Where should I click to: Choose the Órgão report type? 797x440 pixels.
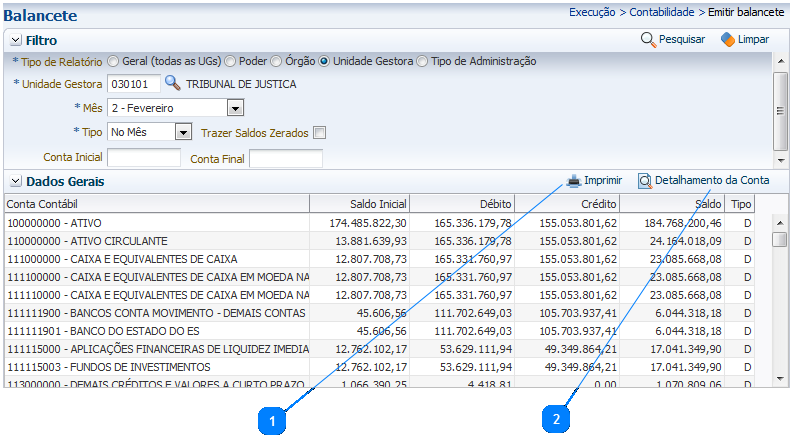[x=278, y=61]
